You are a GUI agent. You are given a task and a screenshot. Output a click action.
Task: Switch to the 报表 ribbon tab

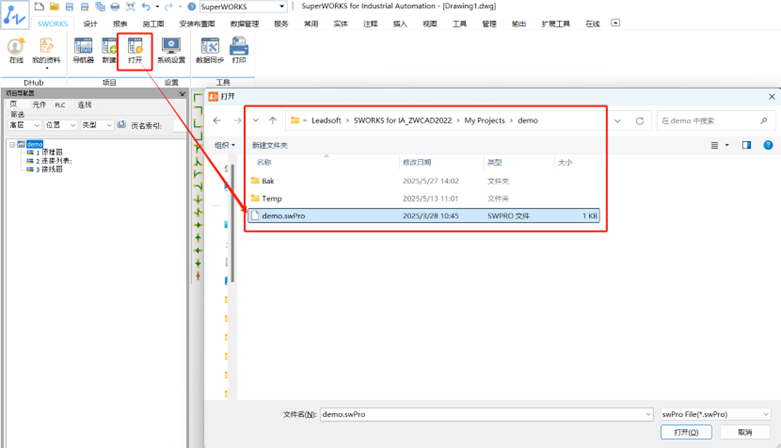click(x=120, y=23)
